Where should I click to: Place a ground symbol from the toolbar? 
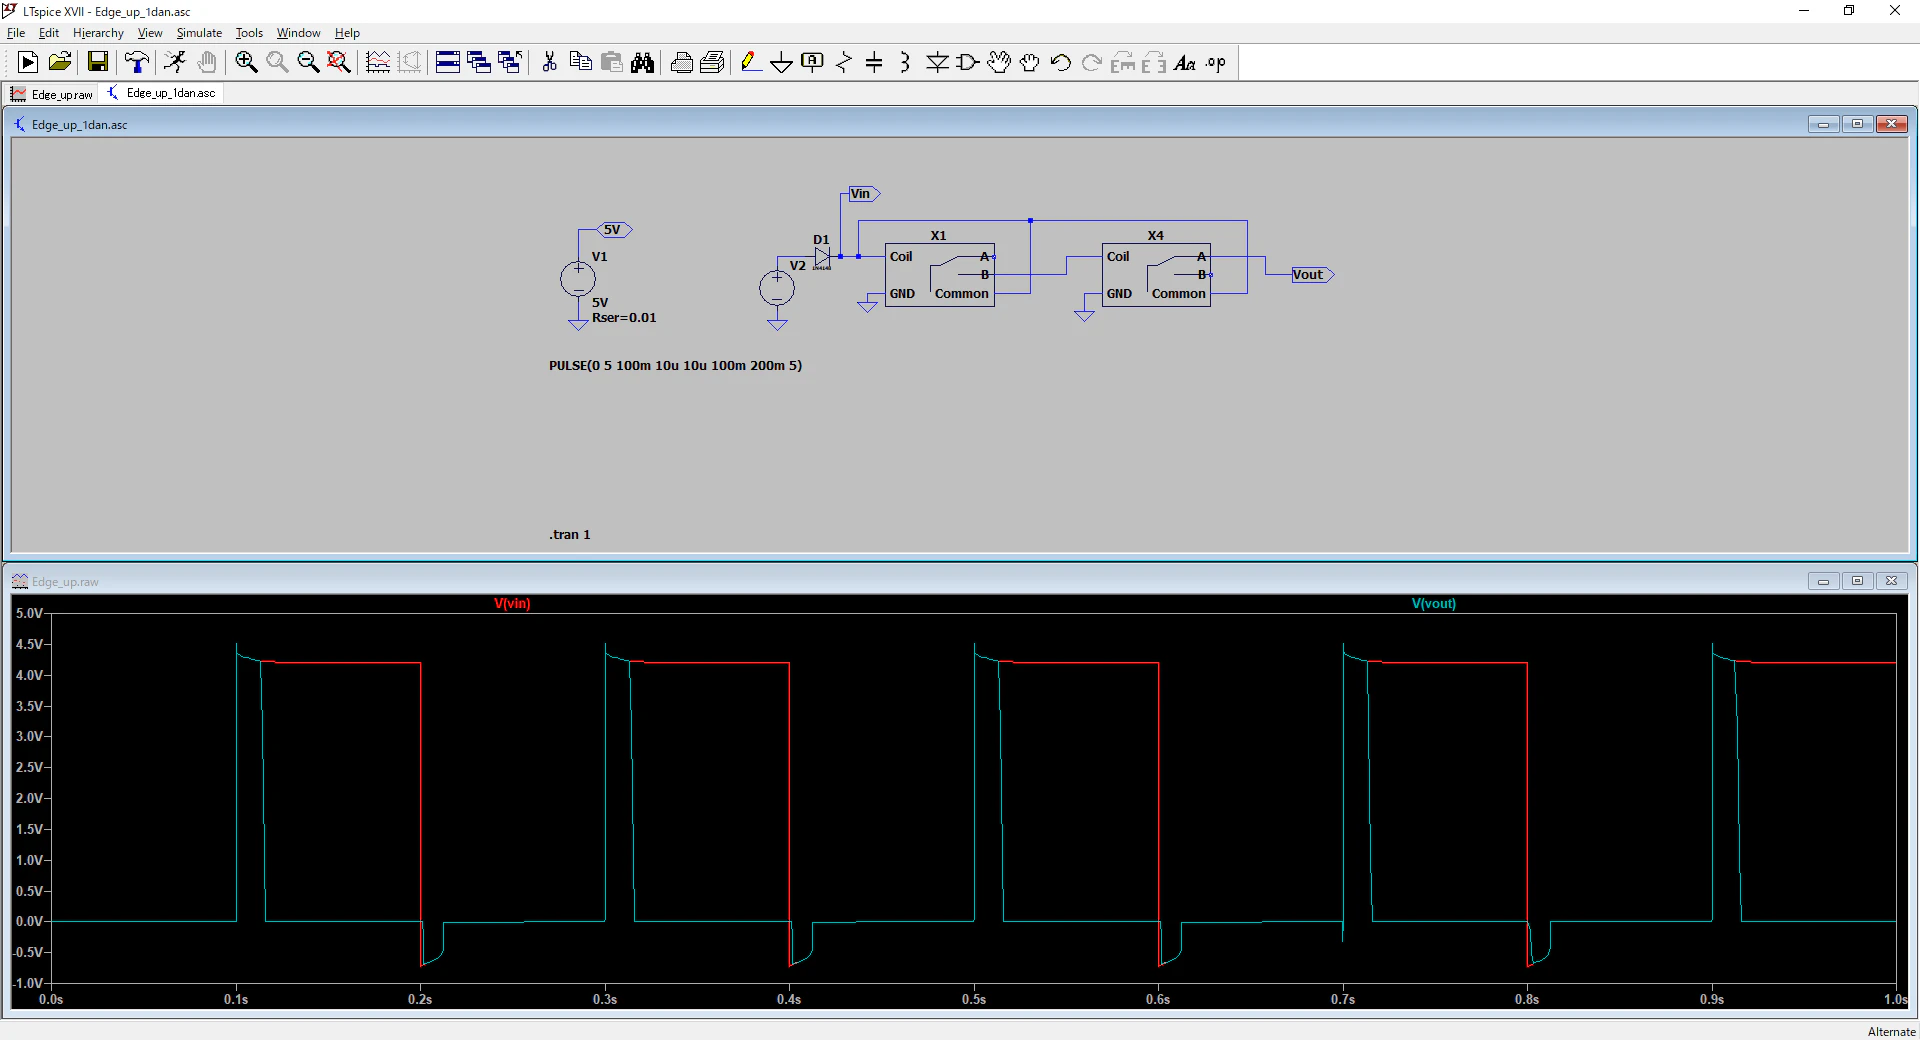(x=781, y=63)
